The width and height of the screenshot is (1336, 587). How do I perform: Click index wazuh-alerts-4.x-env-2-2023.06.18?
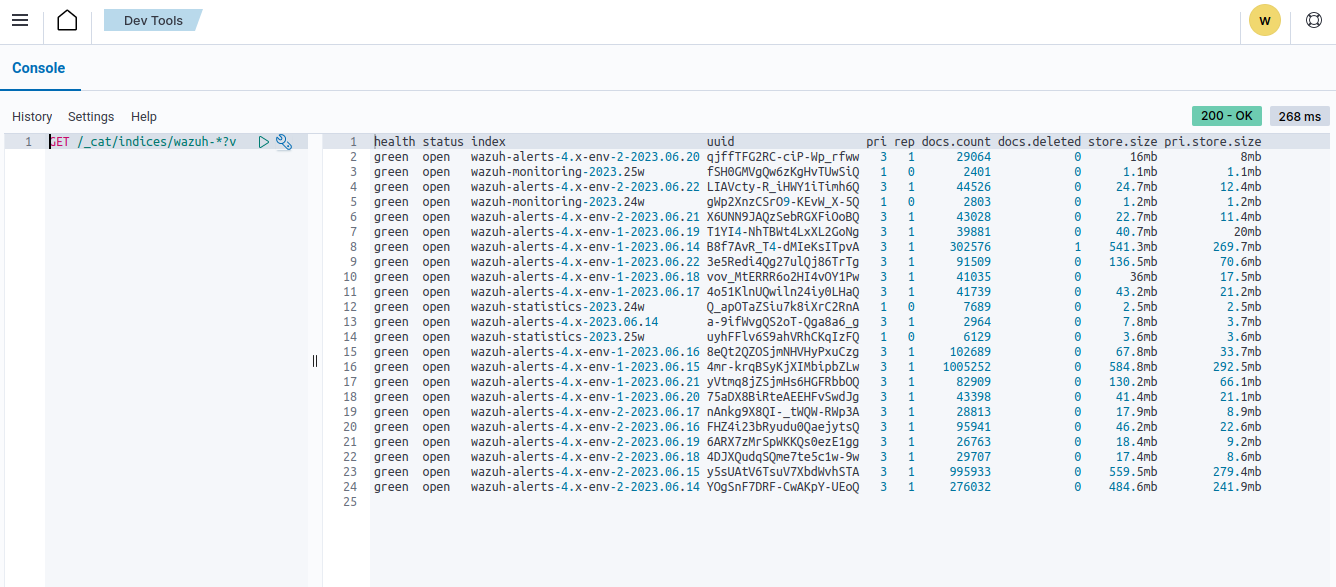[585, 457]
